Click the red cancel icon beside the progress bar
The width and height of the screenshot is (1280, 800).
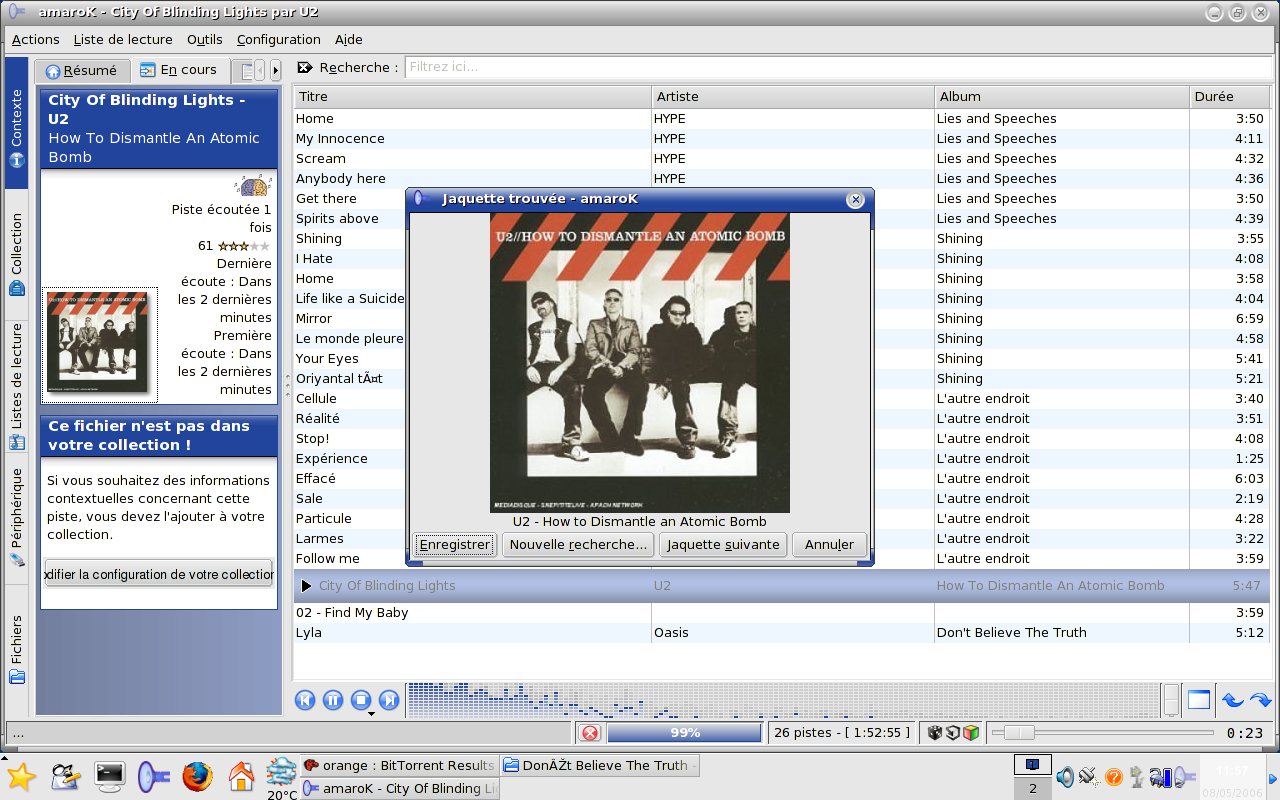click(590, 733)
